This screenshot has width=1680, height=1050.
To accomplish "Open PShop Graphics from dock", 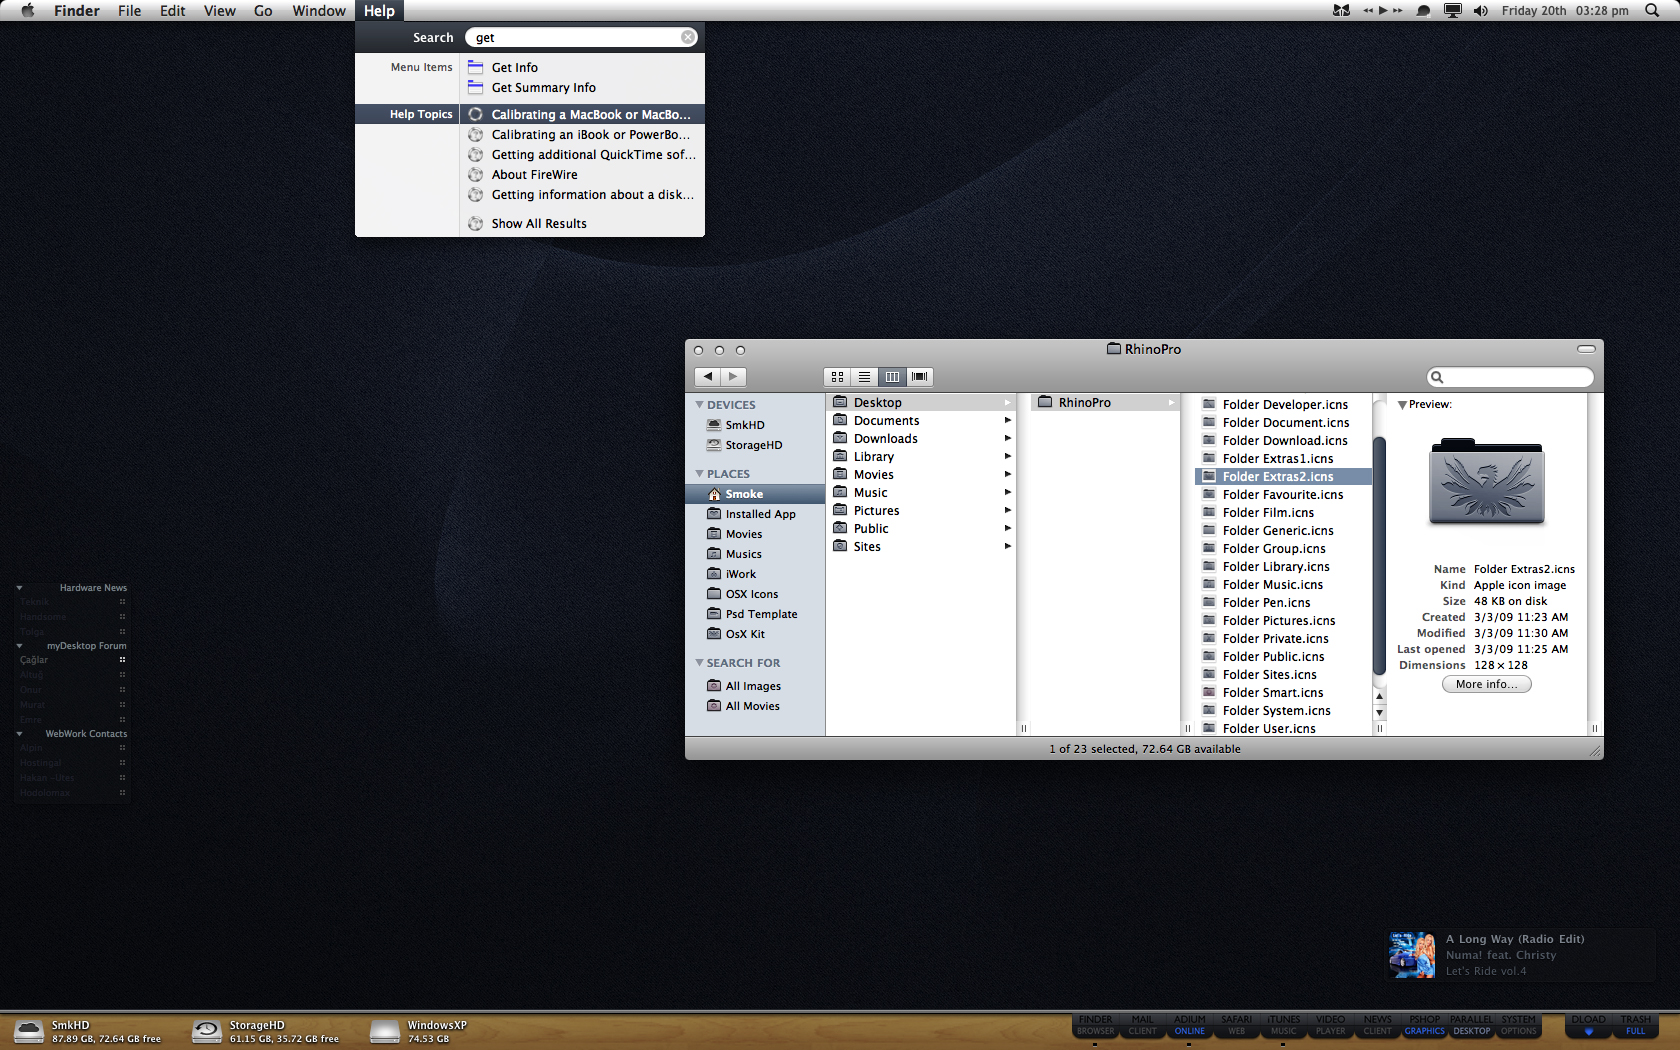I will 1425,1025.
